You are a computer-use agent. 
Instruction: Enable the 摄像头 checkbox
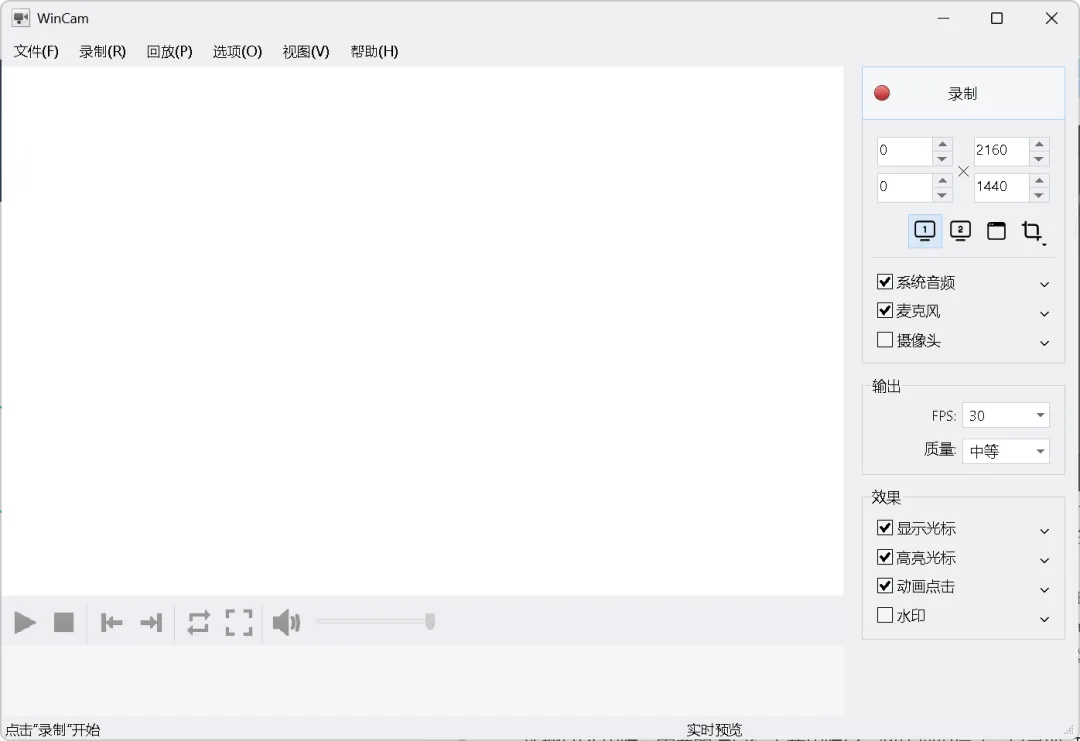click(x=885, y=340)
